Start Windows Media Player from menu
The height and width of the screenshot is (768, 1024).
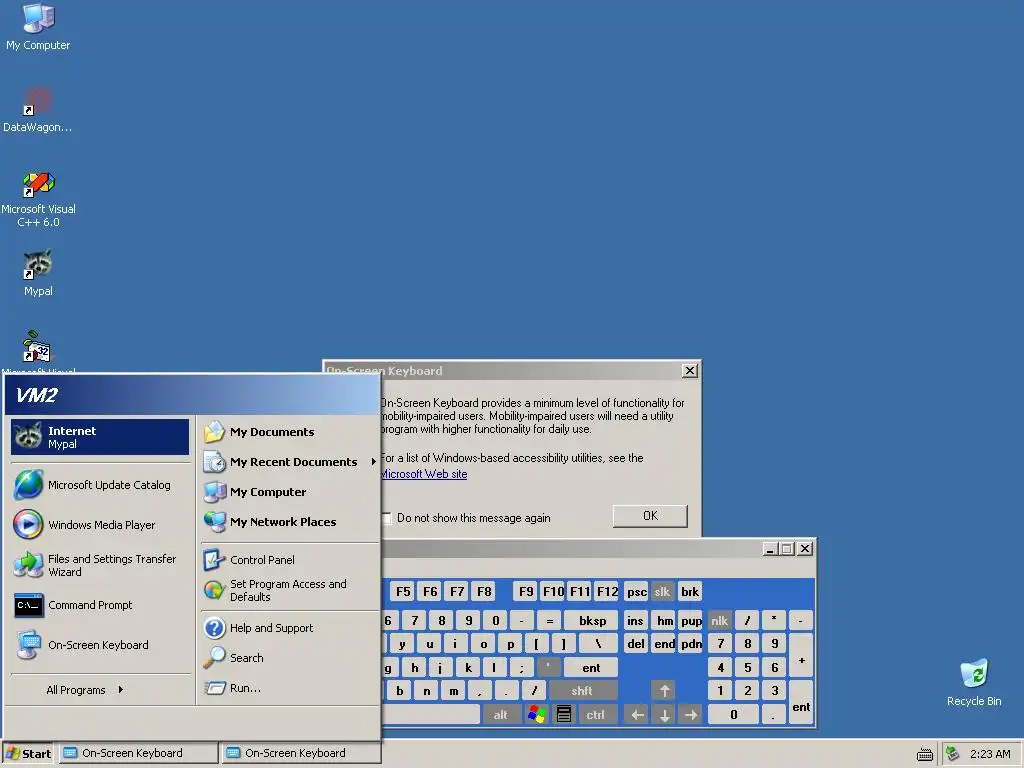click(100, 524)
